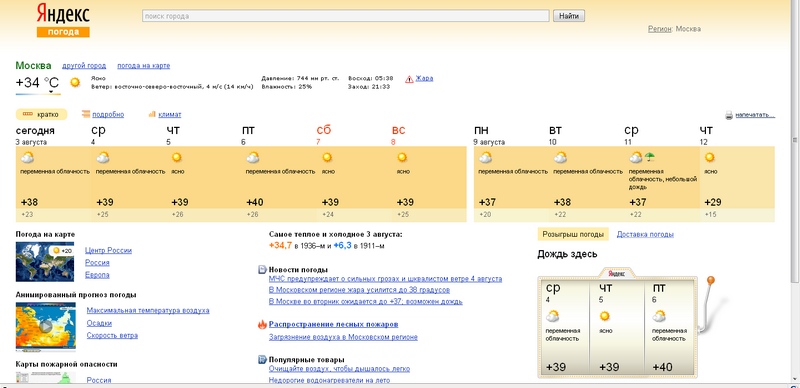
Task: Click the sunny icon for сб 7
Action: tap(327, 157)
